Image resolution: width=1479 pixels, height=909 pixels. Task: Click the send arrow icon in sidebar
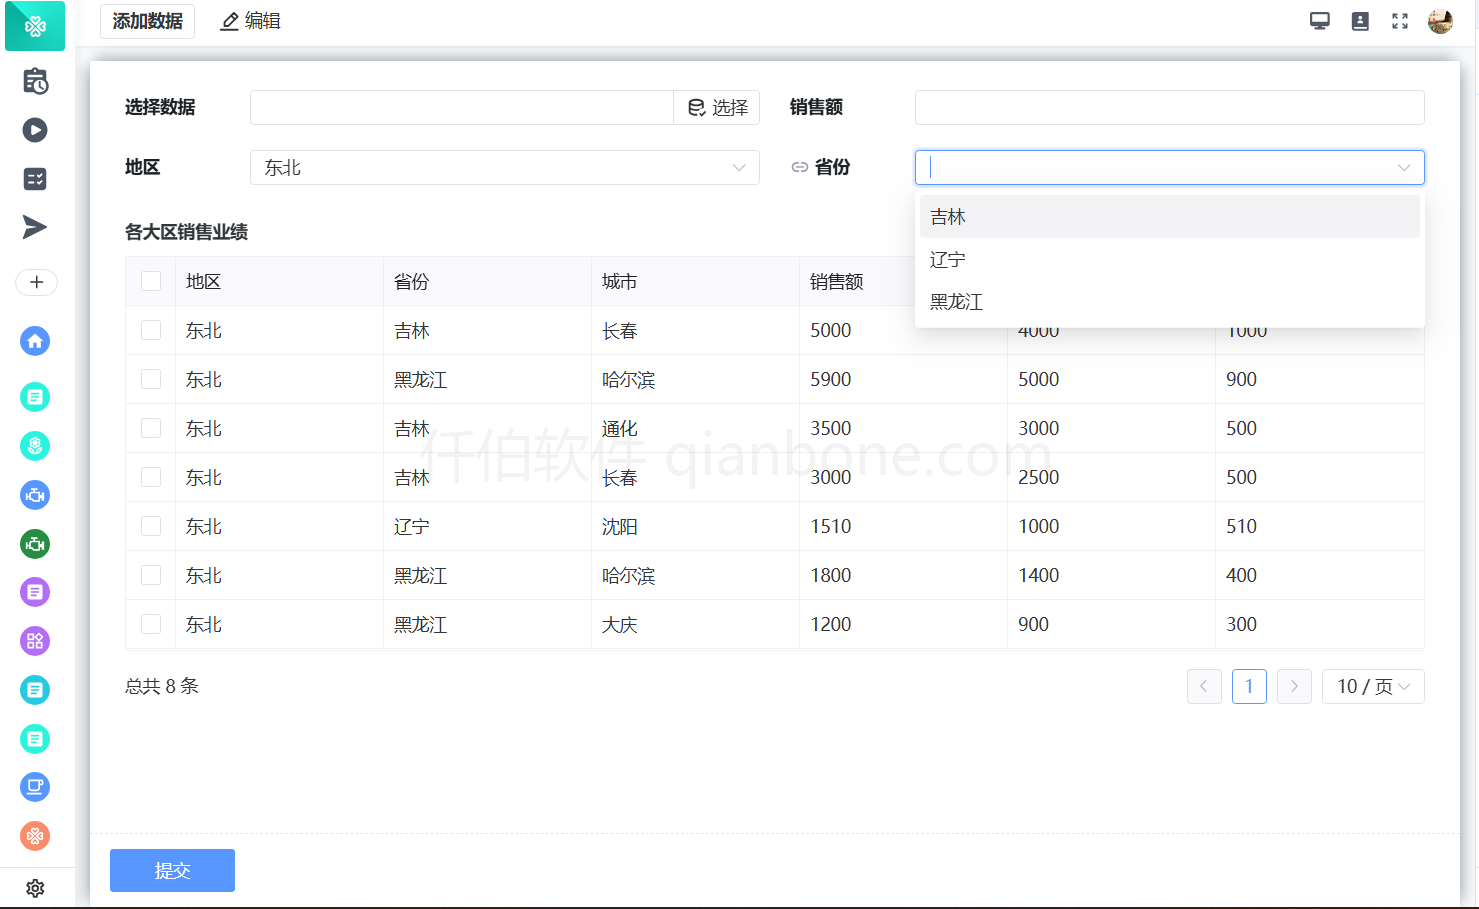[x=35, y=227]
